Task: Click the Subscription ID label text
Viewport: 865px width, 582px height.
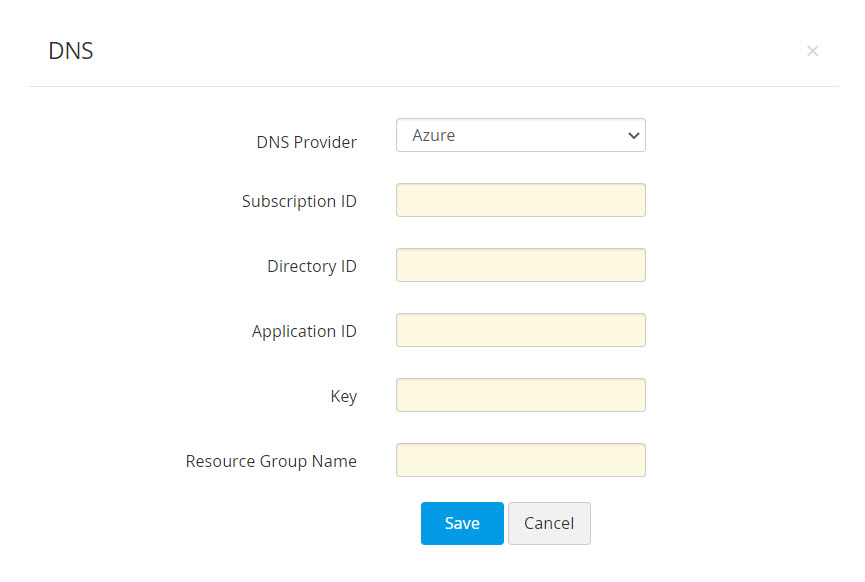Action: point(299,201)
